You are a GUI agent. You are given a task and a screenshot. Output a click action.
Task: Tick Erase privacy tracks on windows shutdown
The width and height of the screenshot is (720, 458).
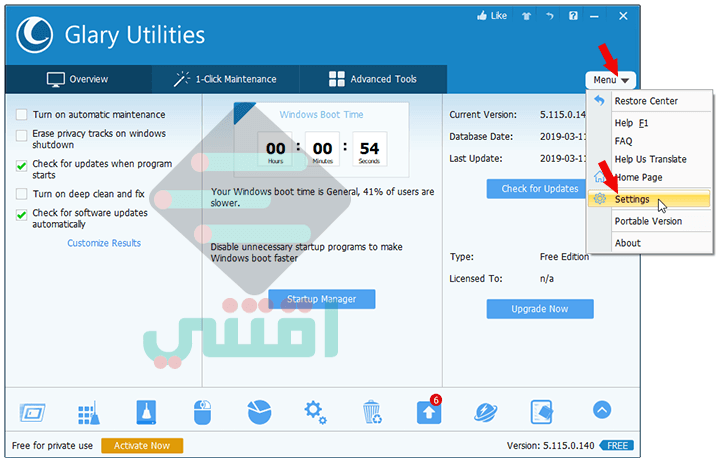tap(22, 136)
